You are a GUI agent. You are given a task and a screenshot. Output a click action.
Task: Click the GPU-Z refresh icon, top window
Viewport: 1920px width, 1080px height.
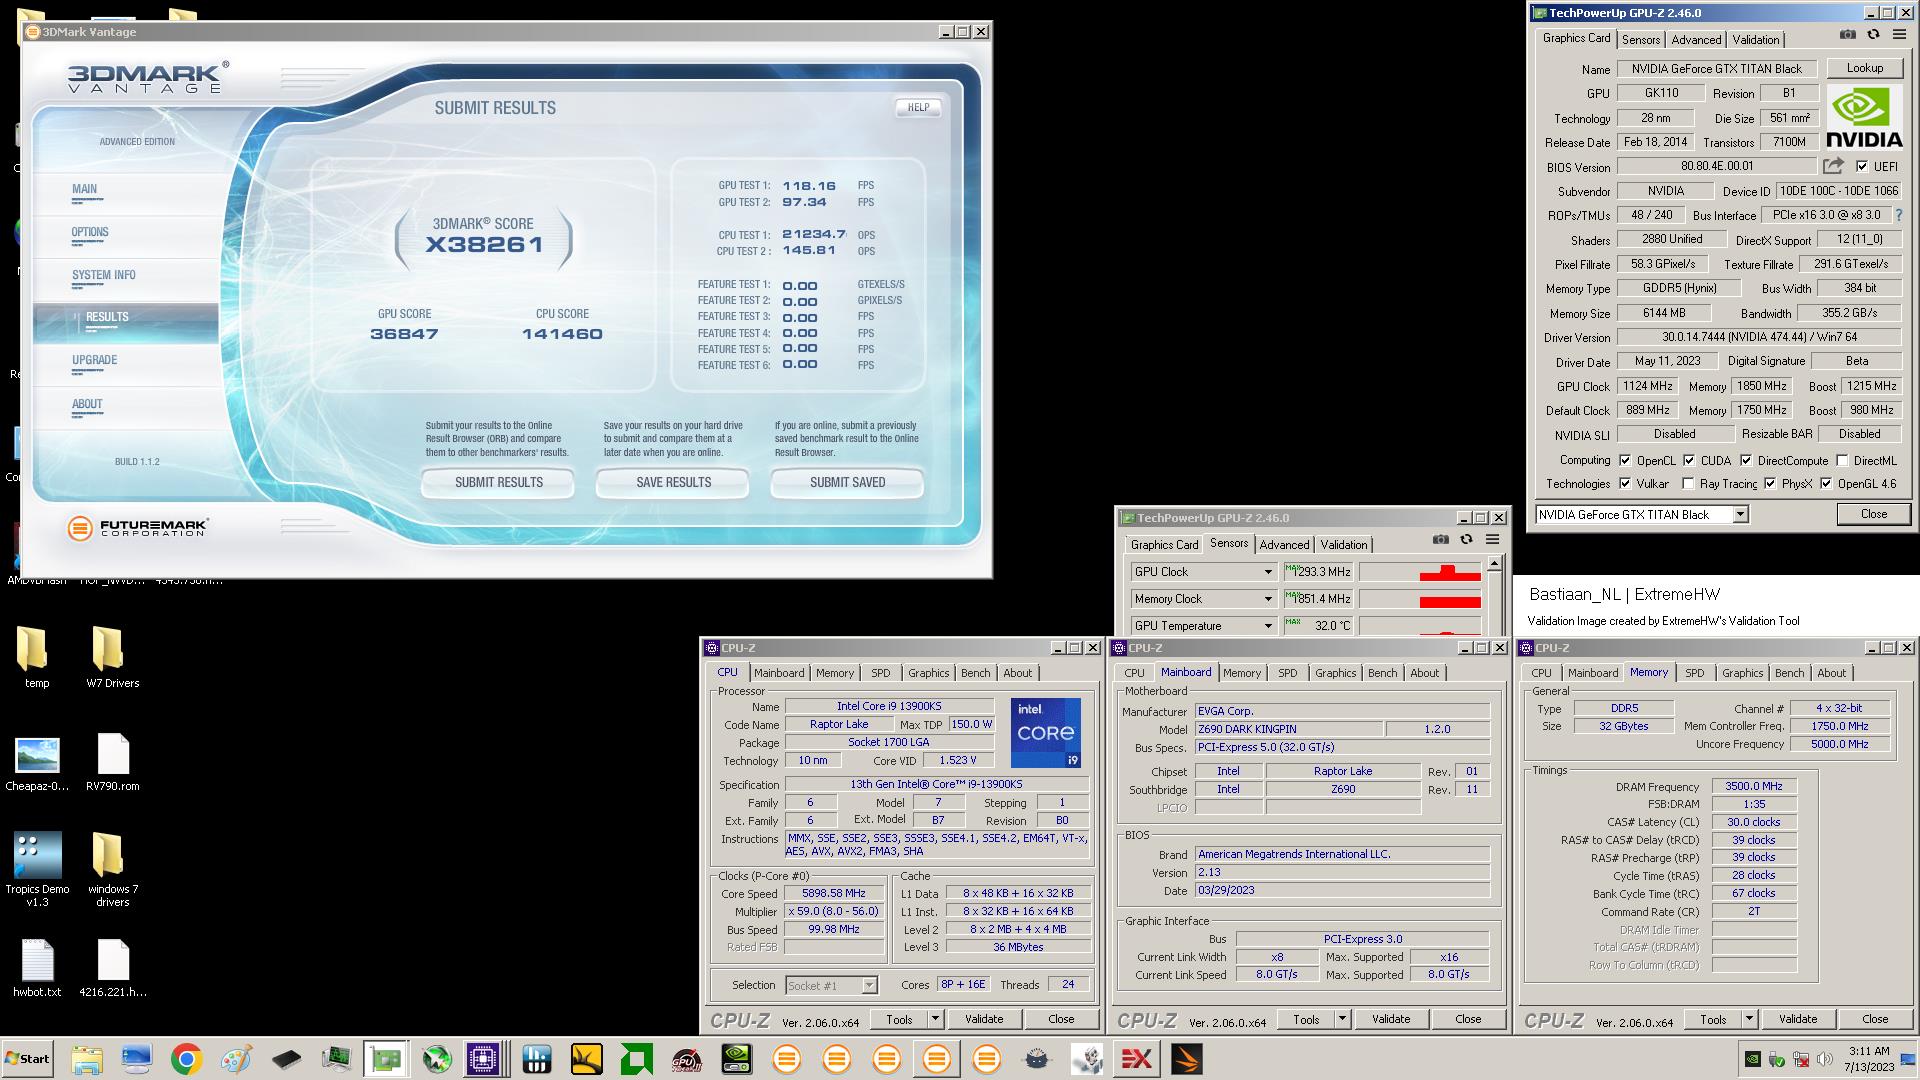point(1873,34)
